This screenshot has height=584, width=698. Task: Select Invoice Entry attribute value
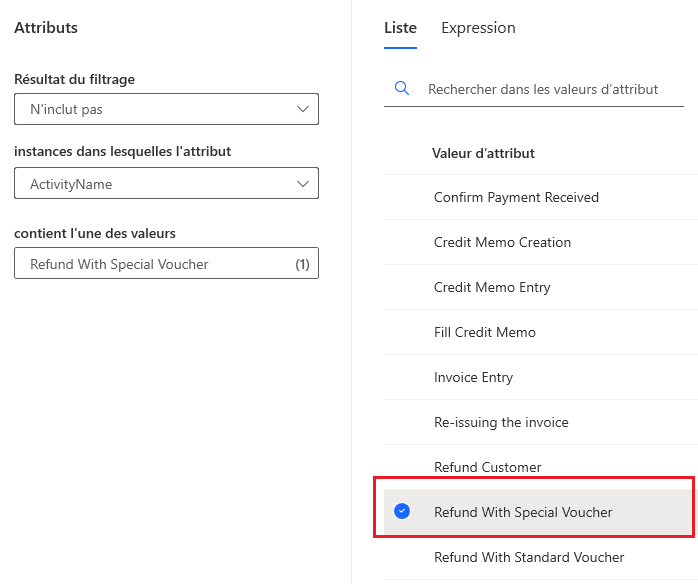(473, 377)
